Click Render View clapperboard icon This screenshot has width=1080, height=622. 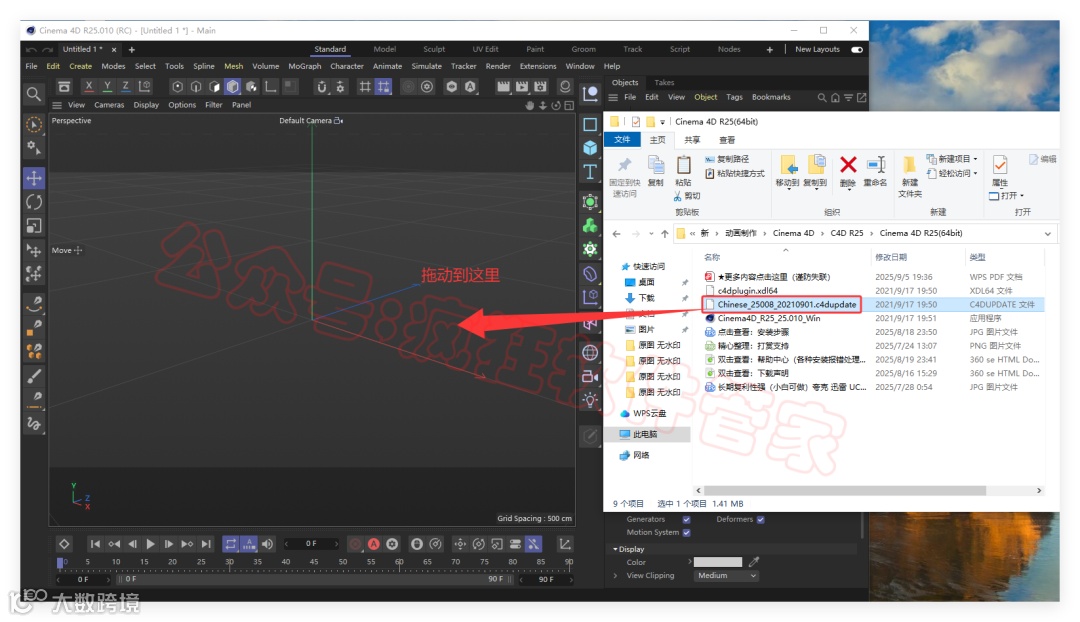click(x=503, y=86)
